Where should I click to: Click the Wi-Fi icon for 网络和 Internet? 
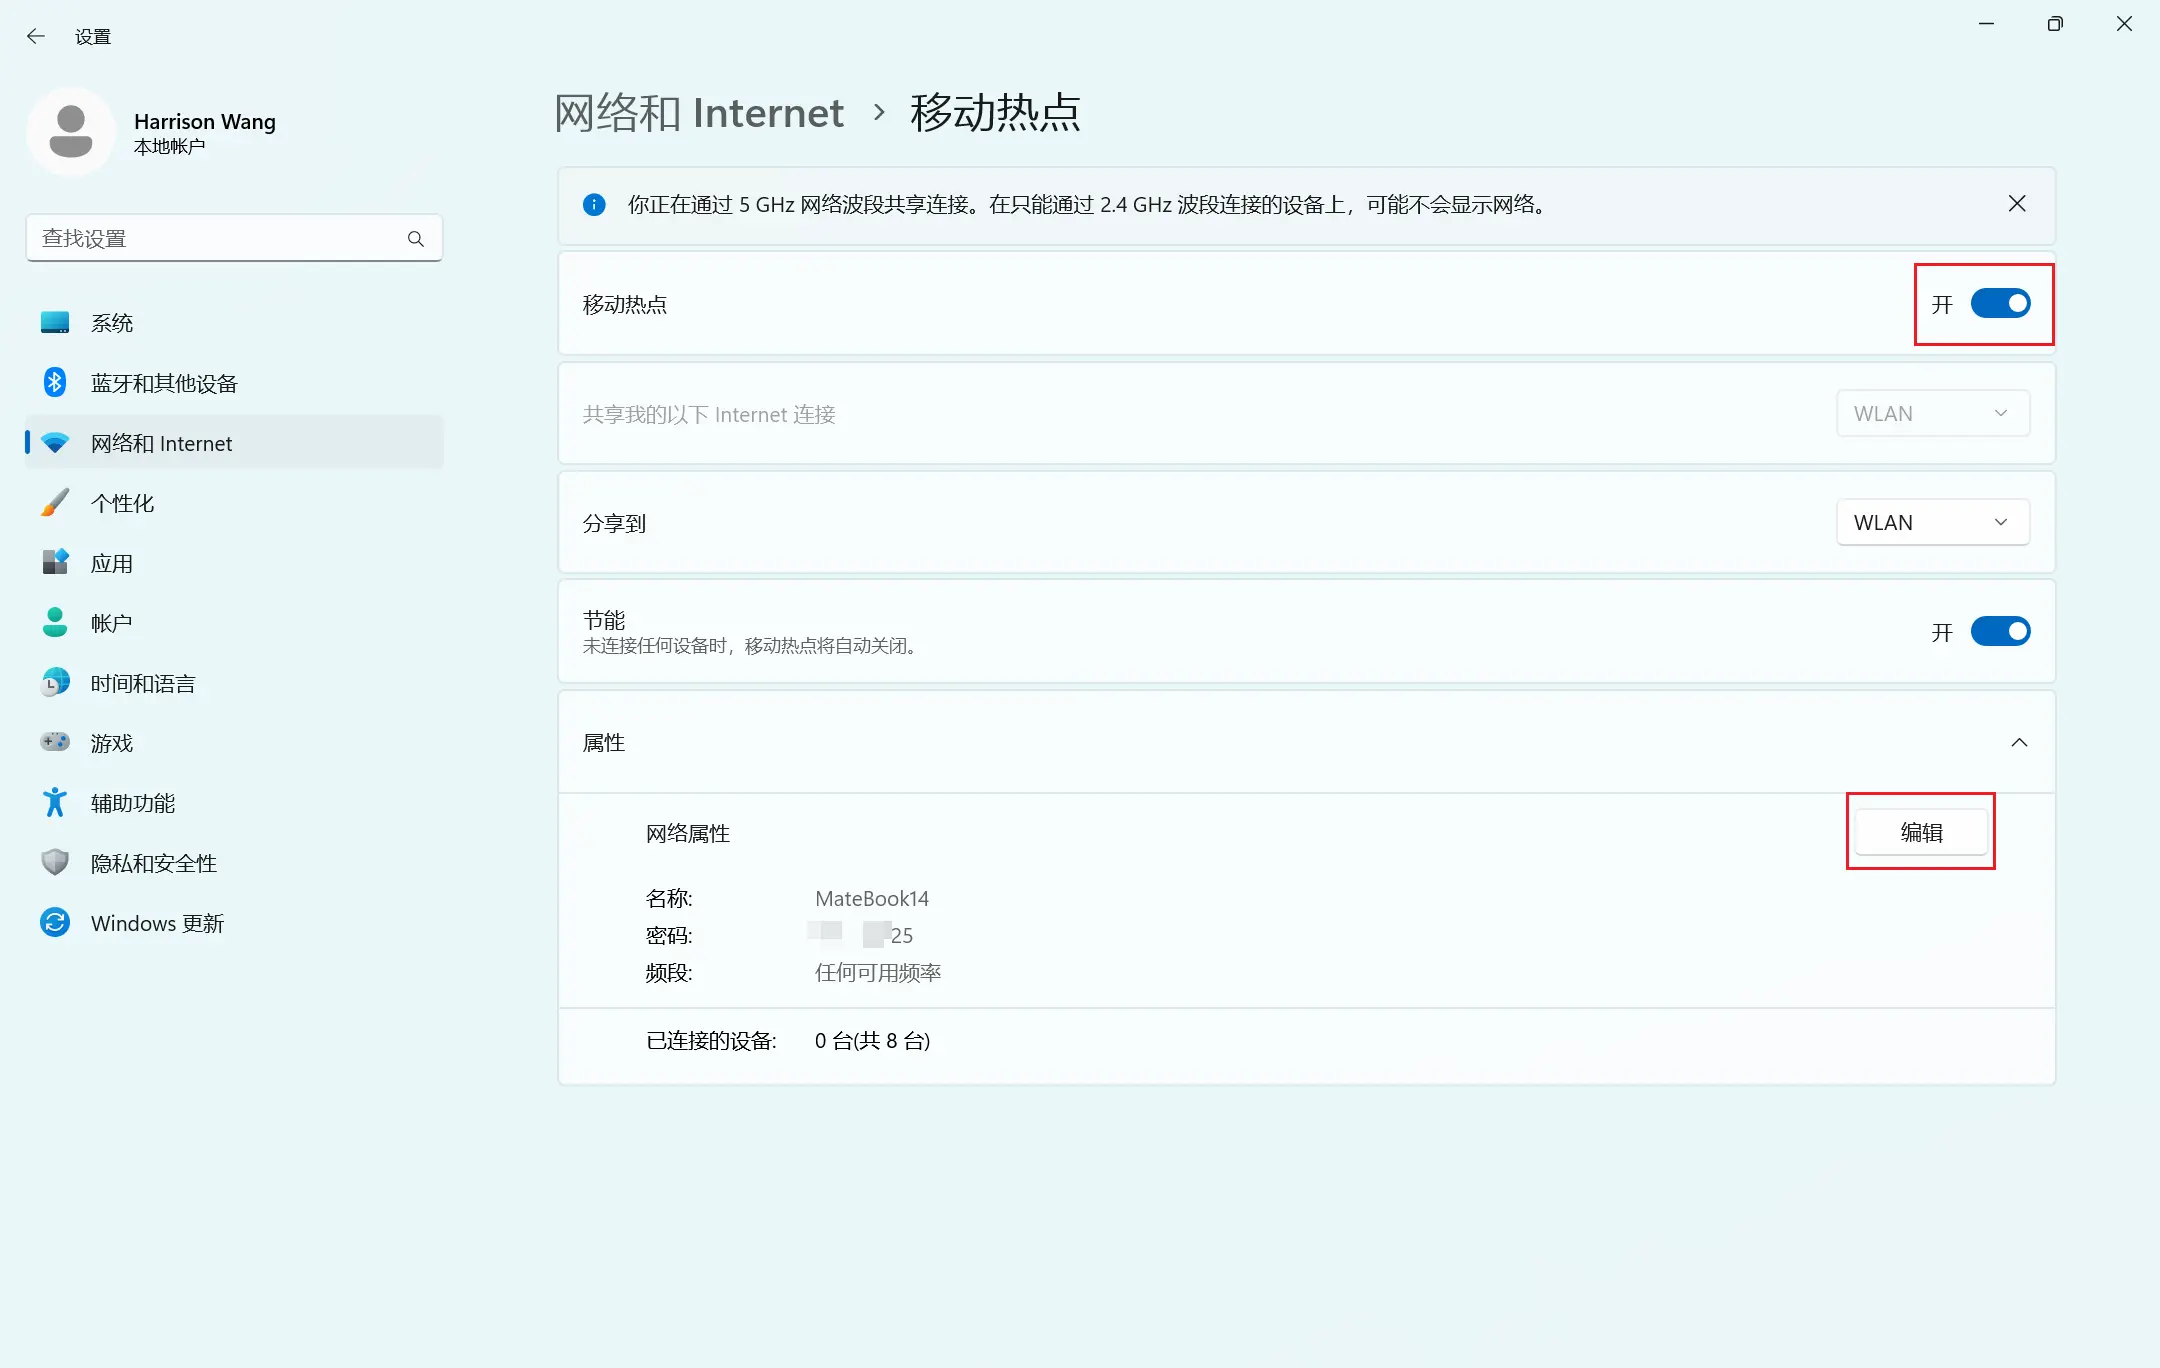tap(55, 443)
